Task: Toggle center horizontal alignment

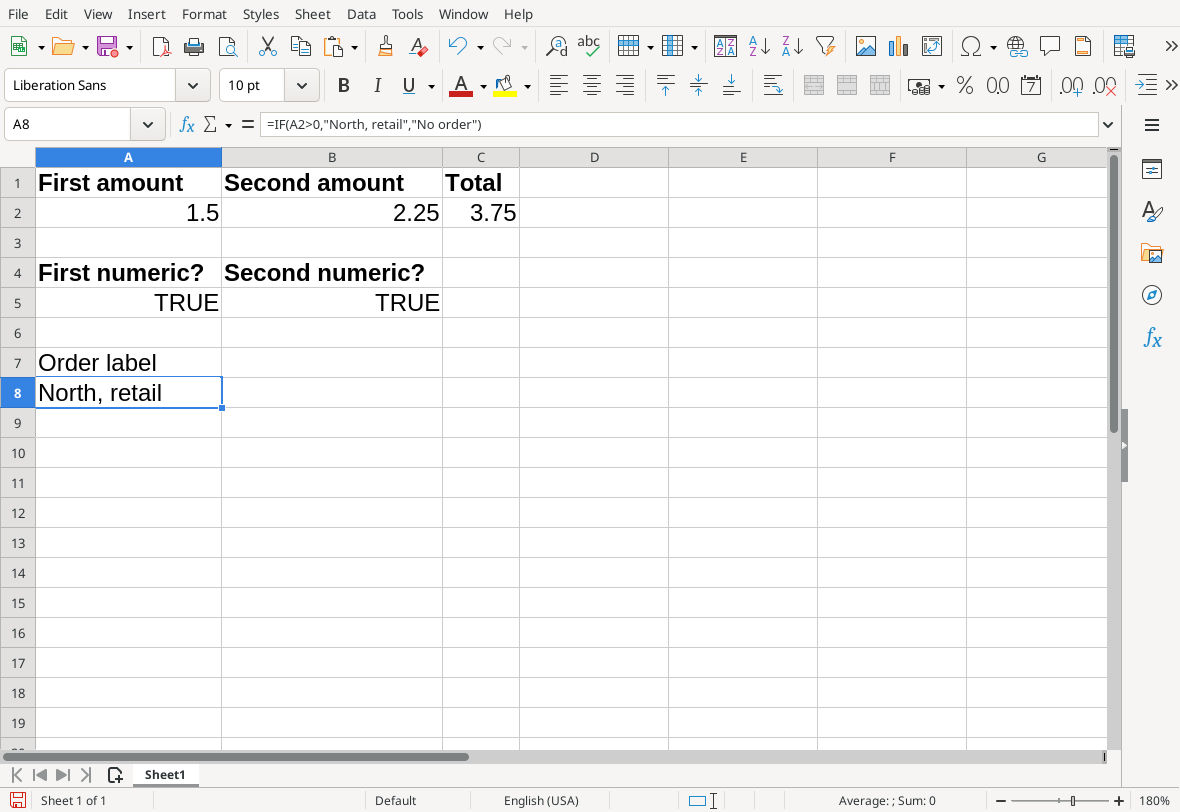Action: click(x=592, y=86)
